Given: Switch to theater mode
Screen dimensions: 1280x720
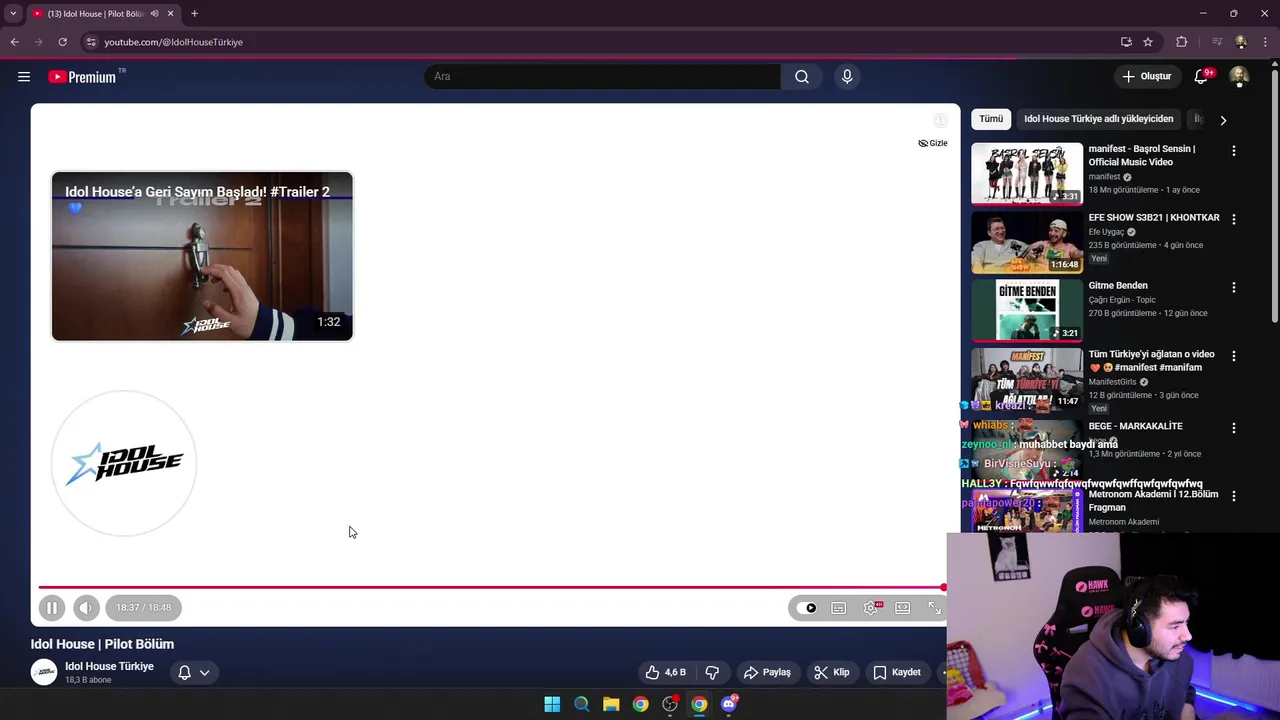Looking at the screenshot, I should (903, 608).
